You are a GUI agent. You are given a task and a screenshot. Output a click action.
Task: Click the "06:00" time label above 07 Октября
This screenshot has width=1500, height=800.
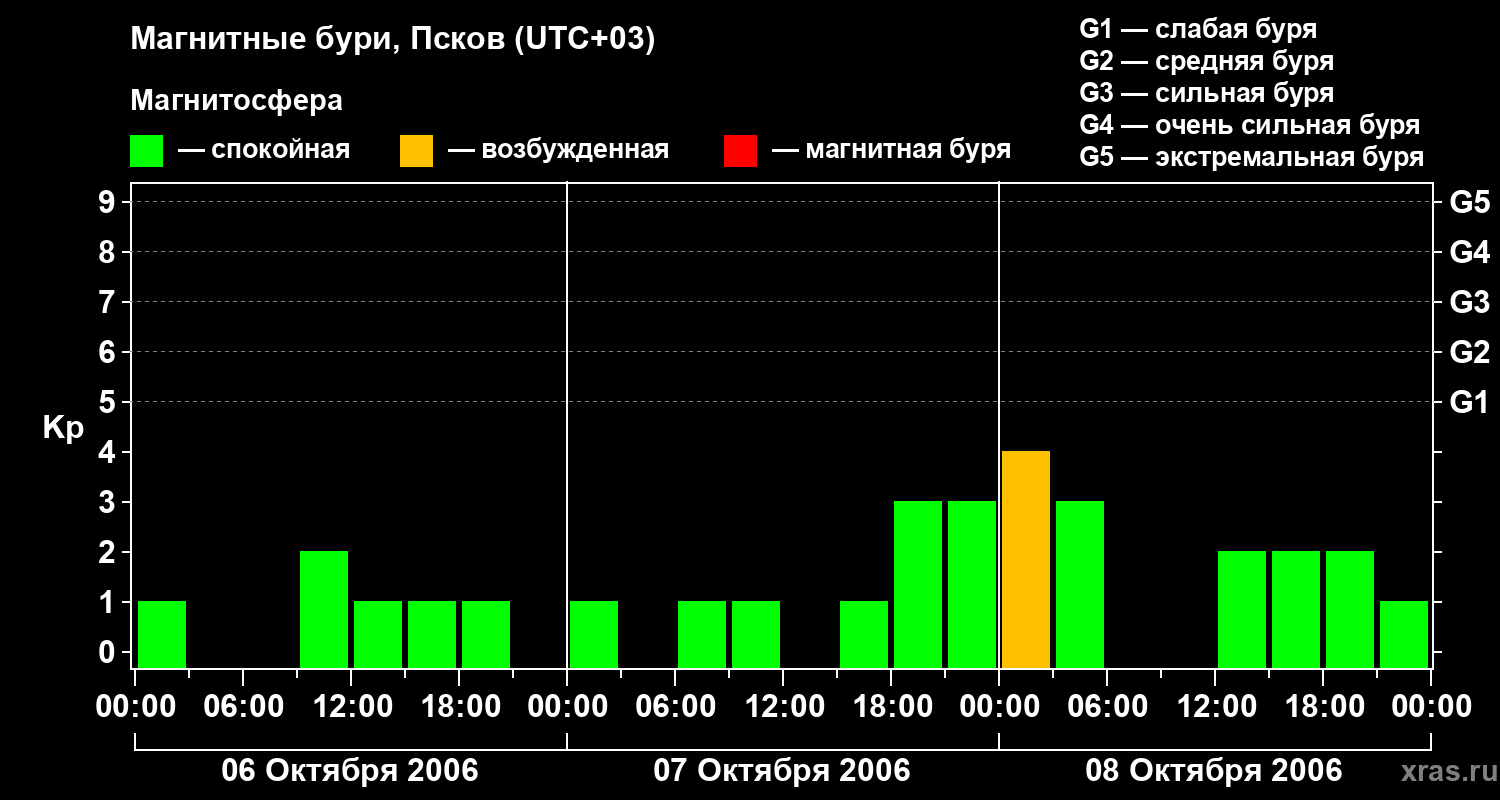coord(675,707)
